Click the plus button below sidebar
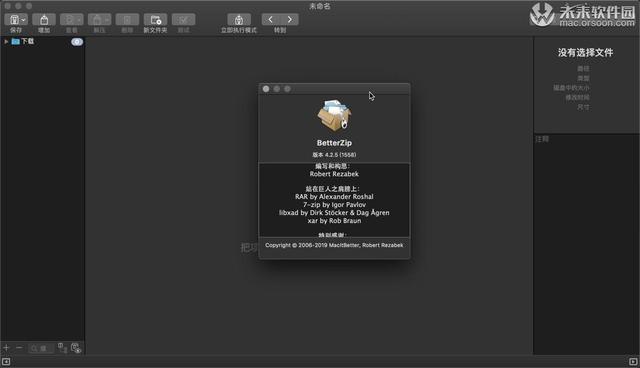The height and width of the screenshot is (368, 640). pyautogui.click(x=6, y=348)
